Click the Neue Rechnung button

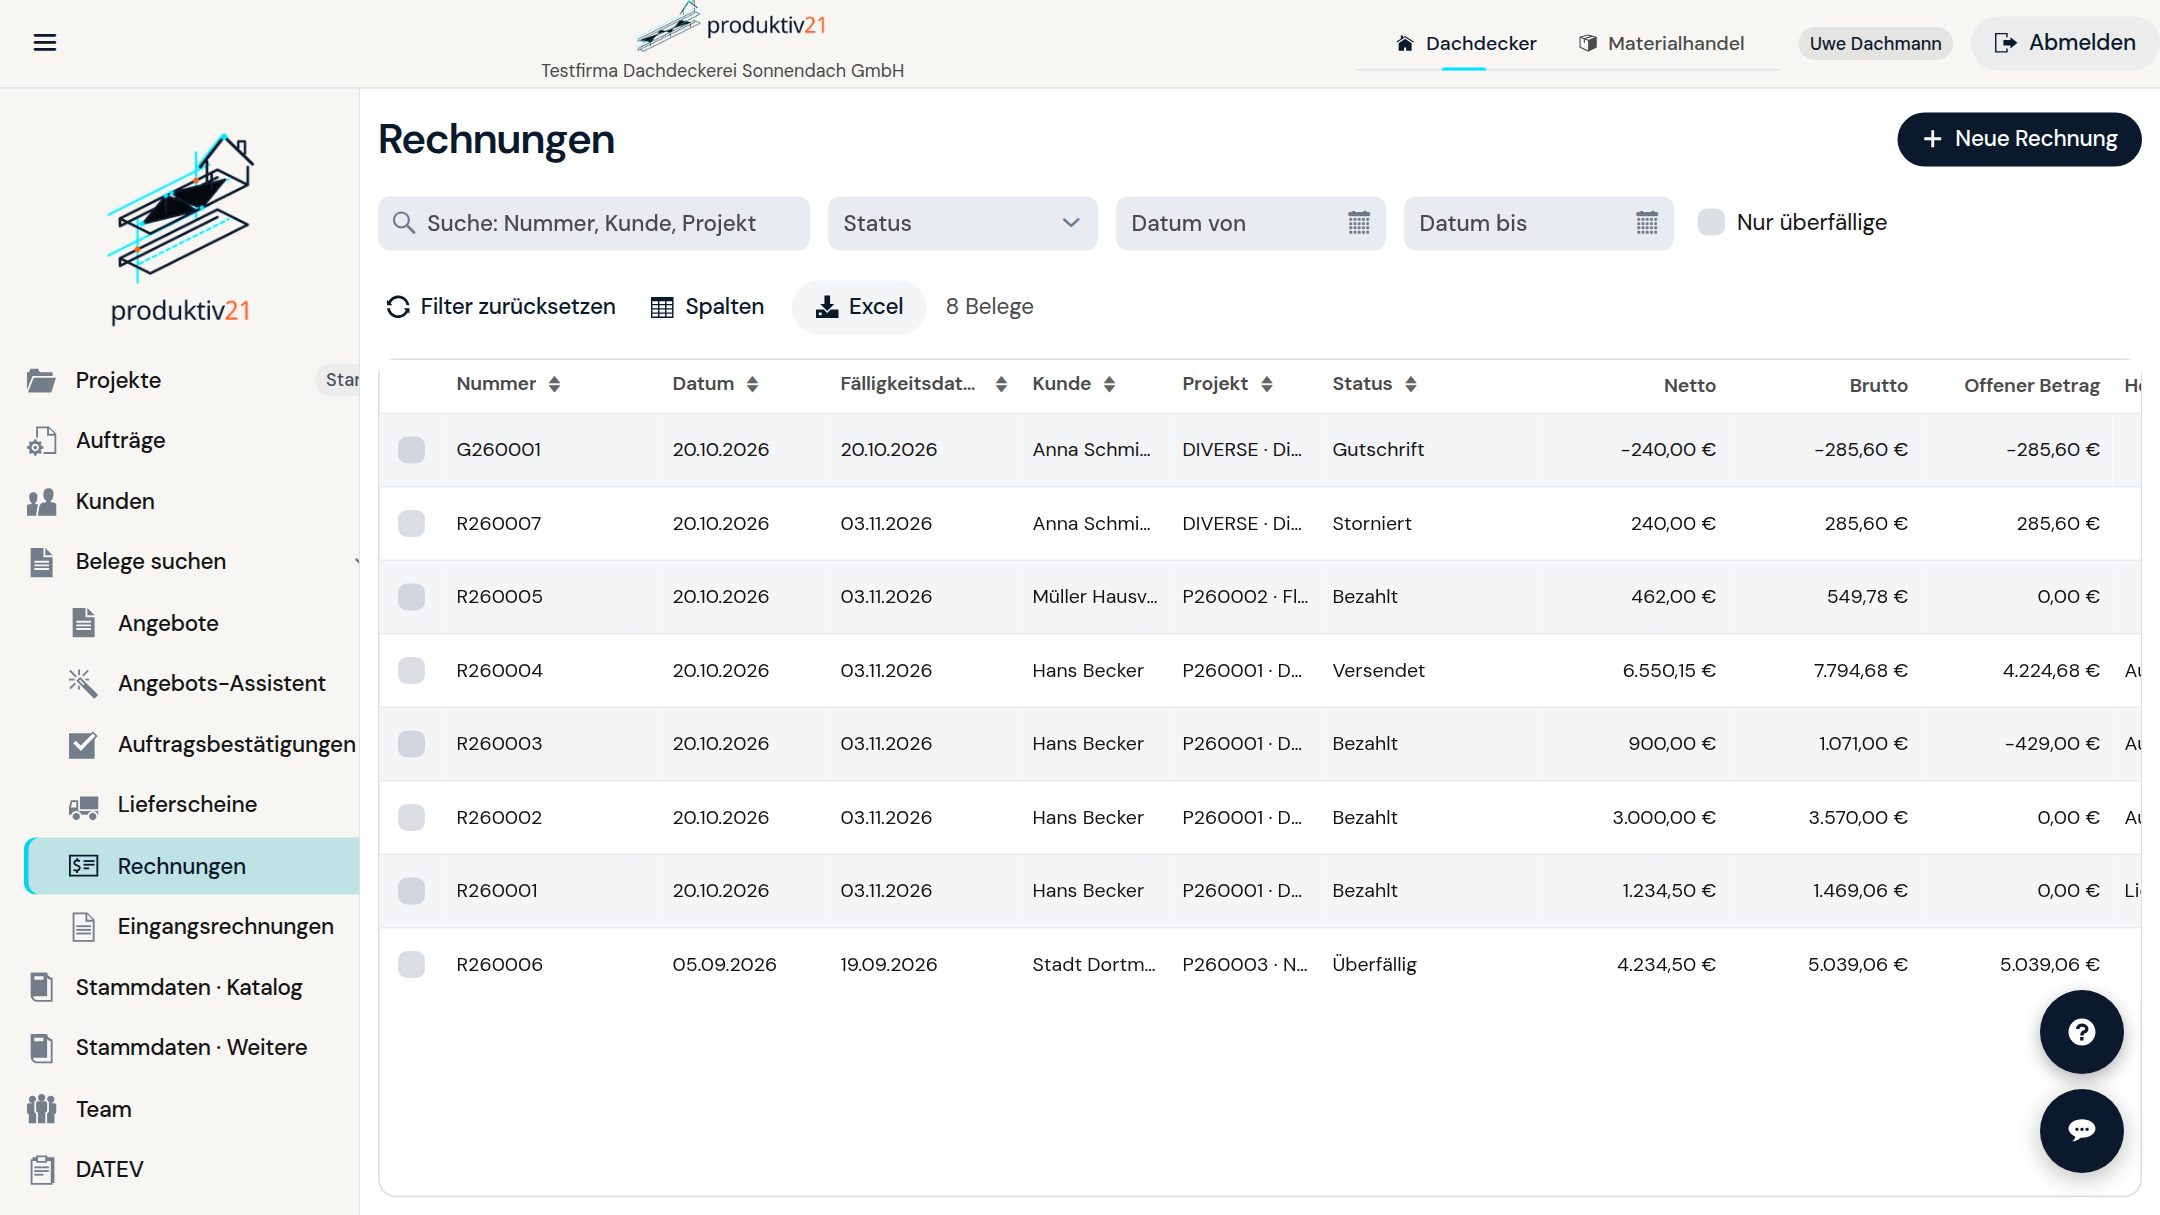coord(2019,139)
